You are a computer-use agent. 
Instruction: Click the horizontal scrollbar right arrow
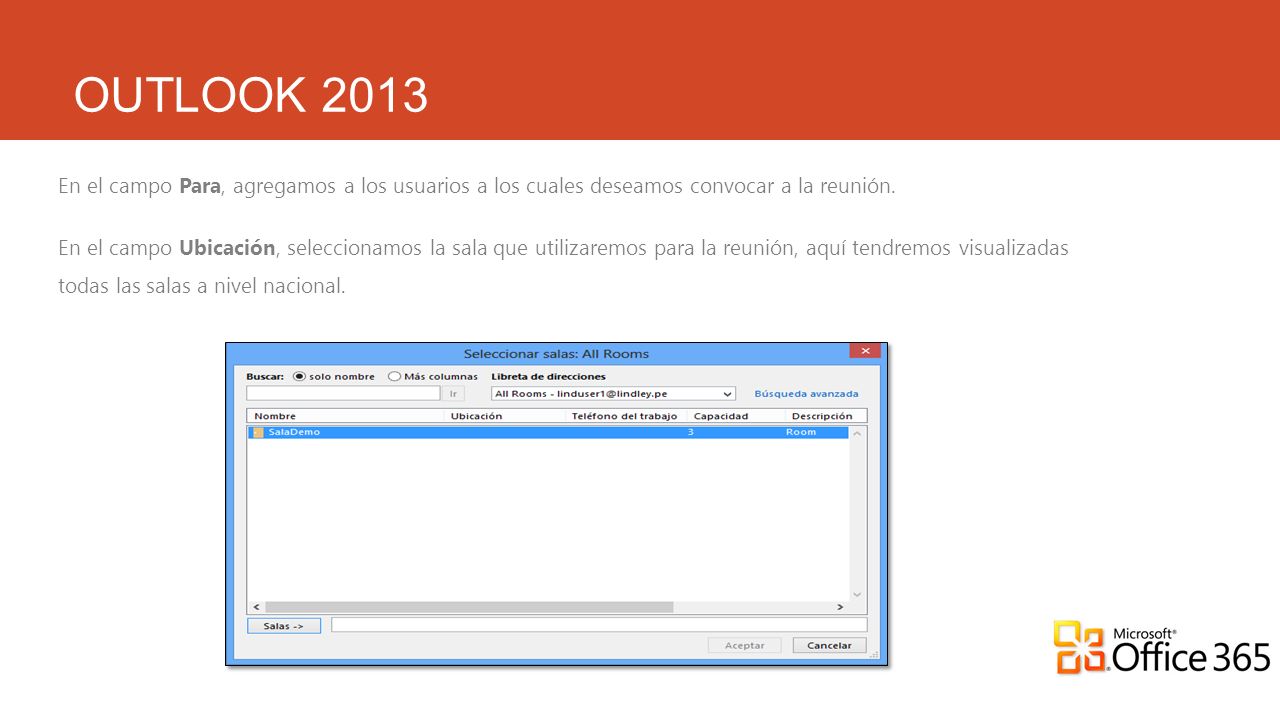840,607
